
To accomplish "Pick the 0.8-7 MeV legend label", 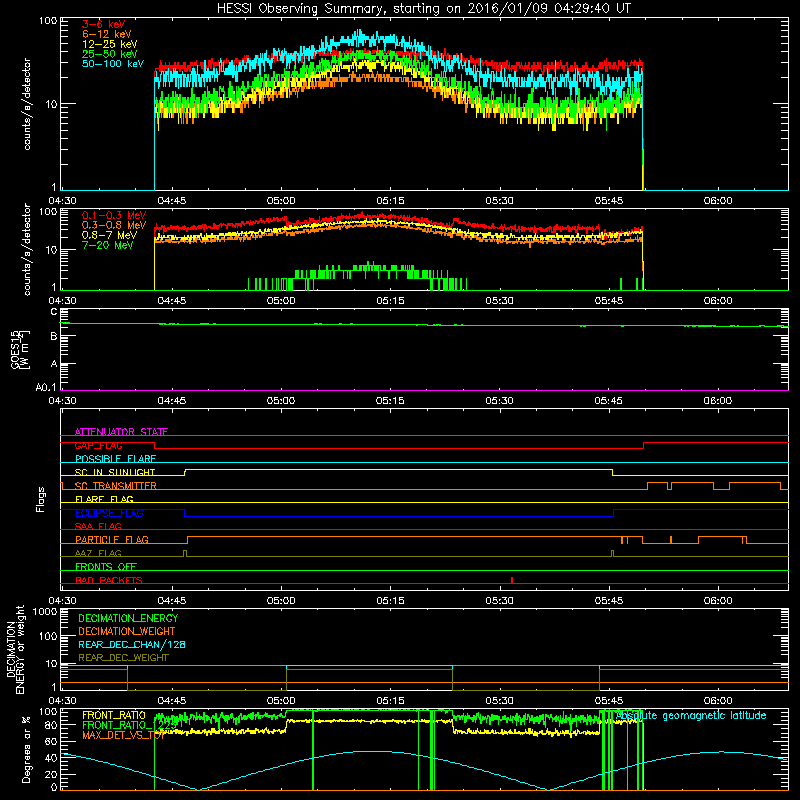I will point(109,235).
